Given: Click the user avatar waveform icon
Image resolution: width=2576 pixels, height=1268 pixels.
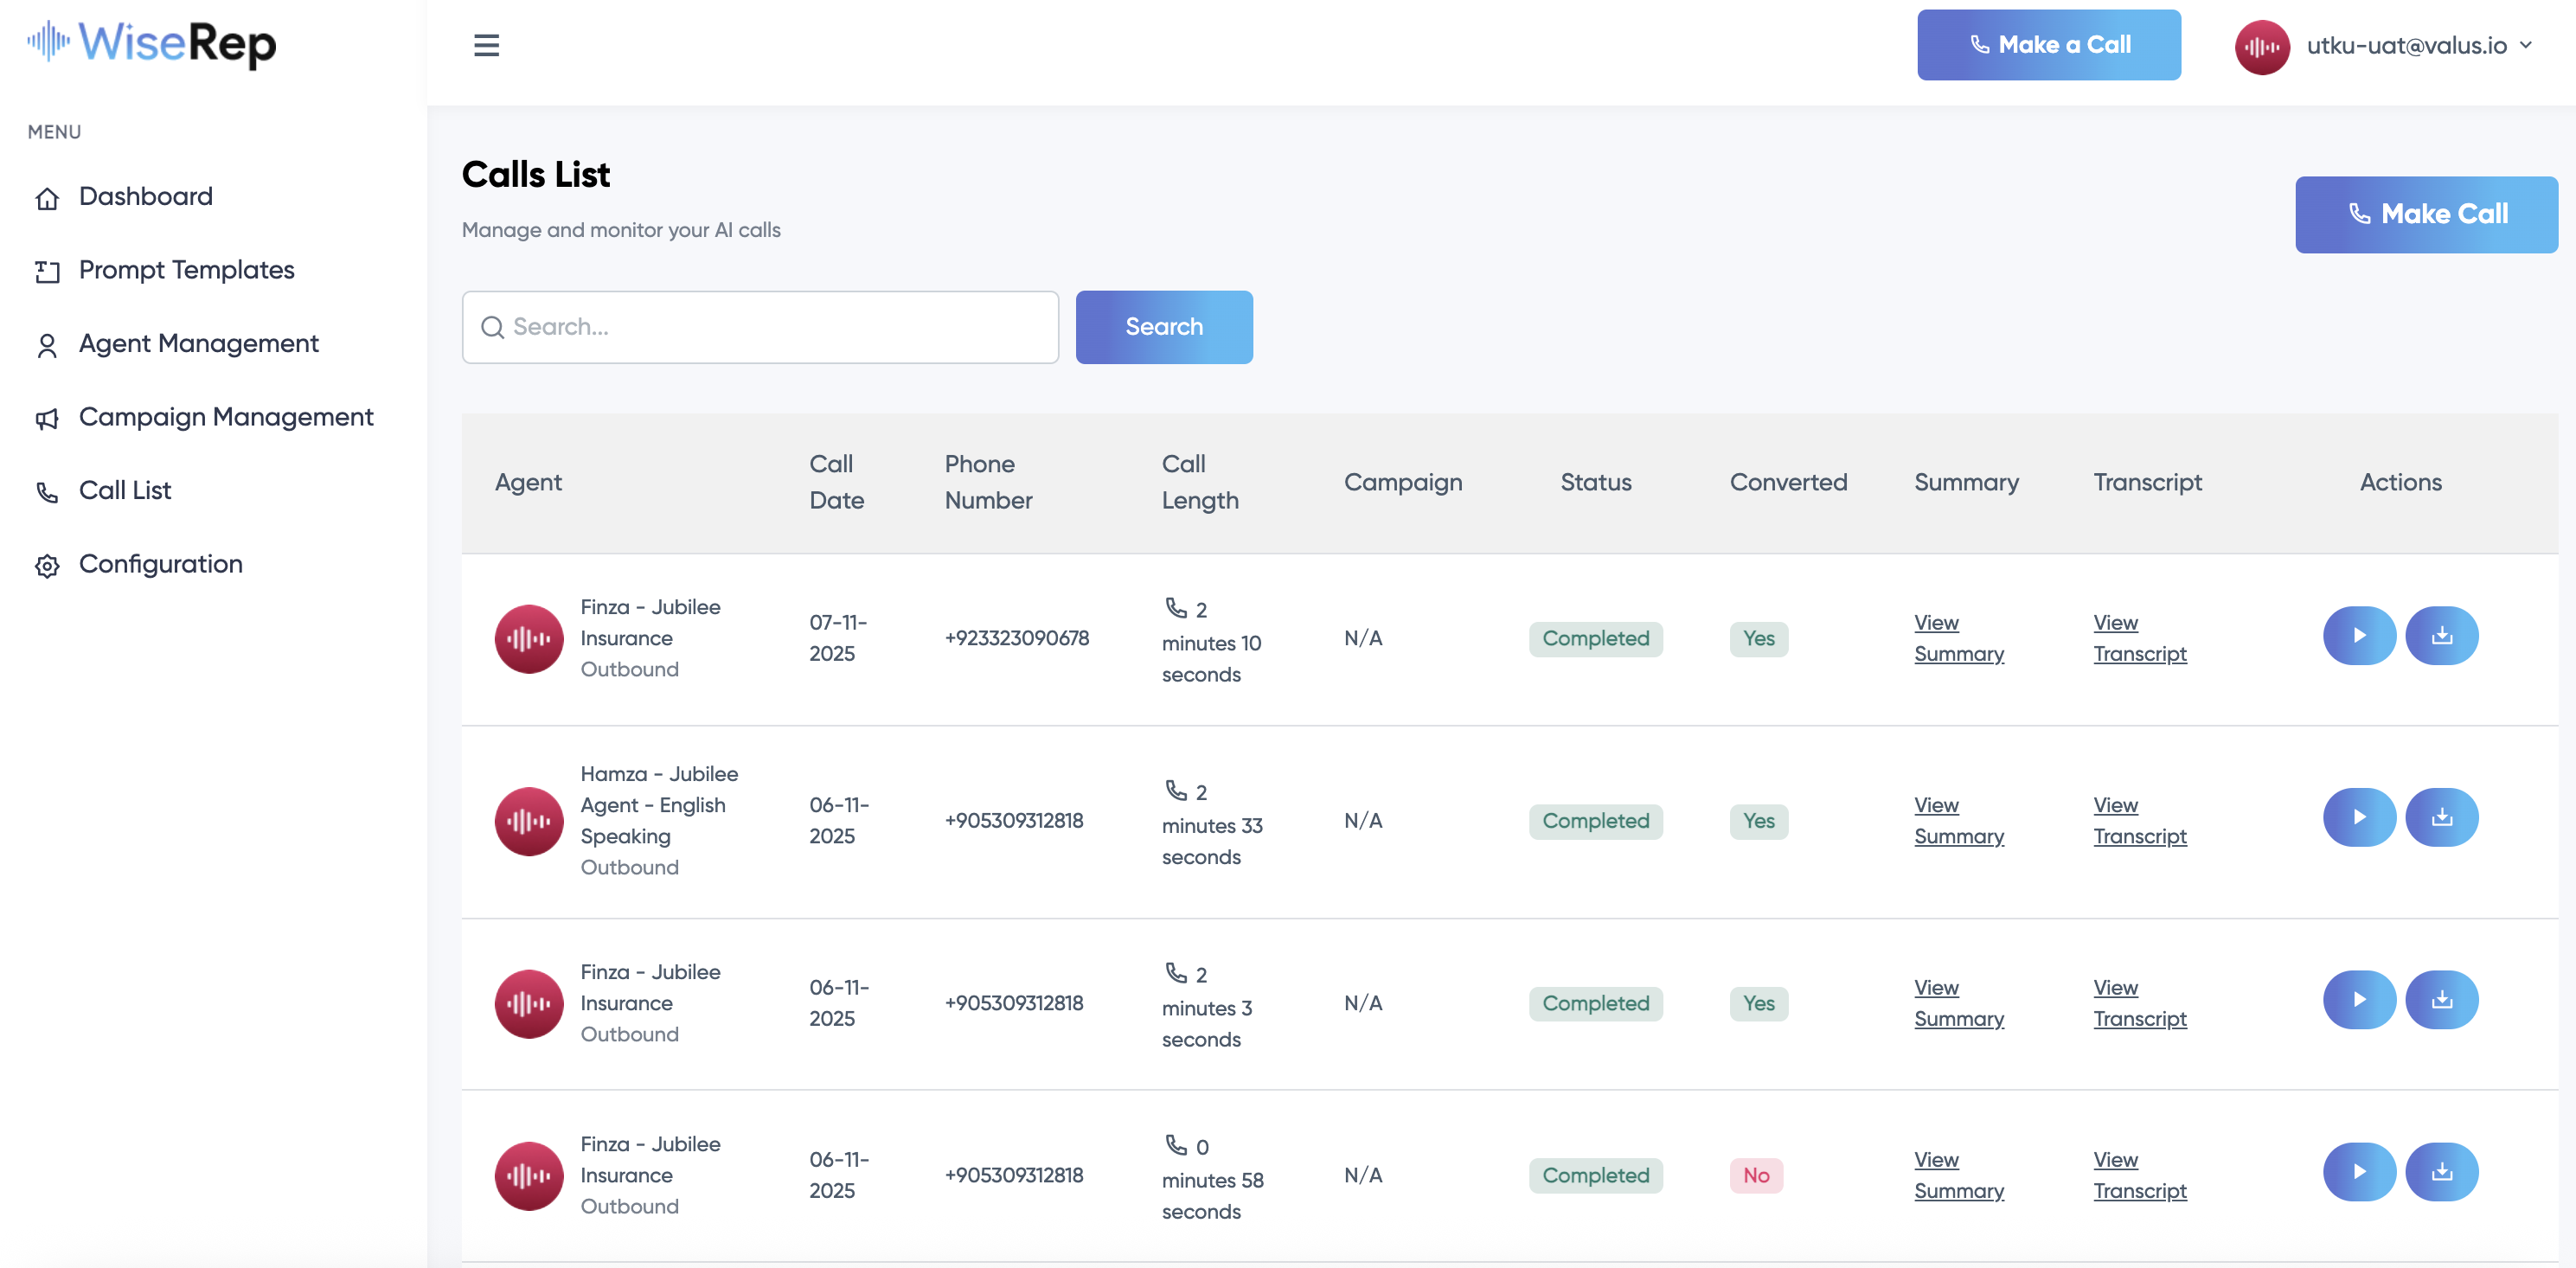Looking at the screenshot, I should (2263, 46).
